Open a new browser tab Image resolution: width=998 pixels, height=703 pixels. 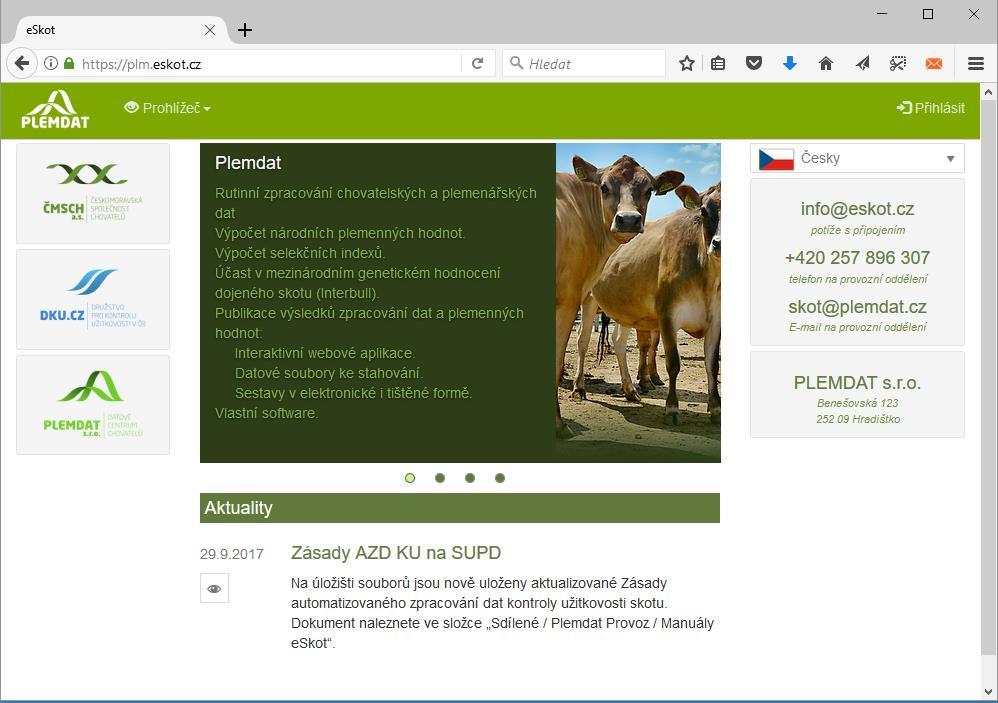(x=245, y=30)
